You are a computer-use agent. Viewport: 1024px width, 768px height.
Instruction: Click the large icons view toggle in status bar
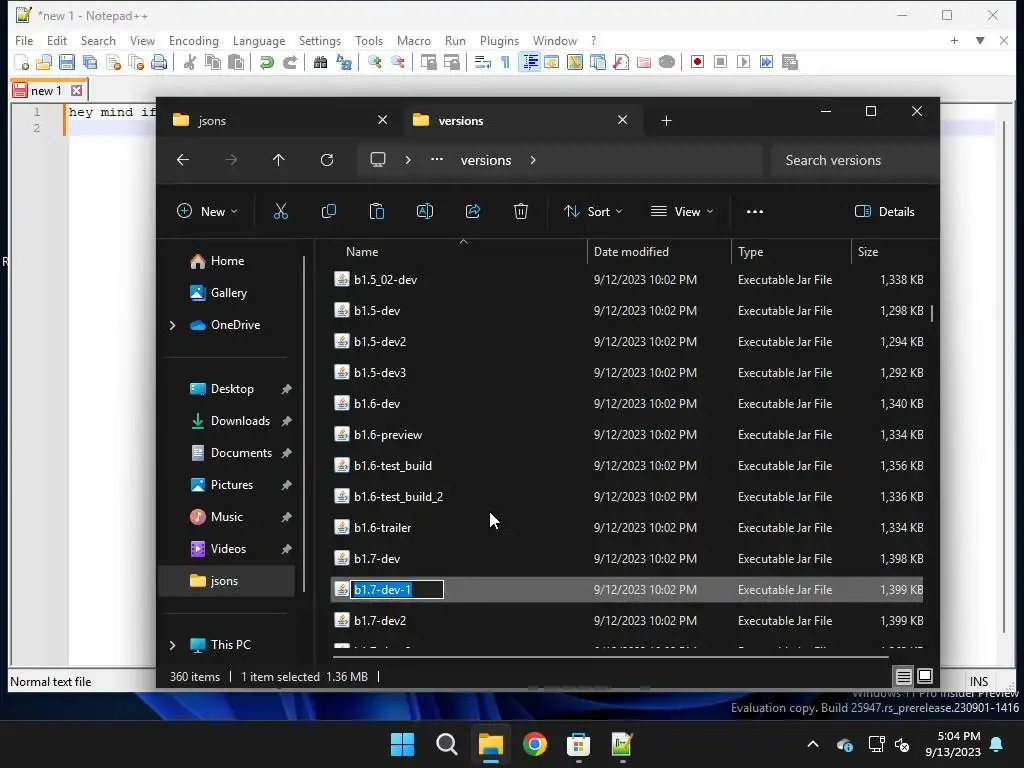[925, 677]
